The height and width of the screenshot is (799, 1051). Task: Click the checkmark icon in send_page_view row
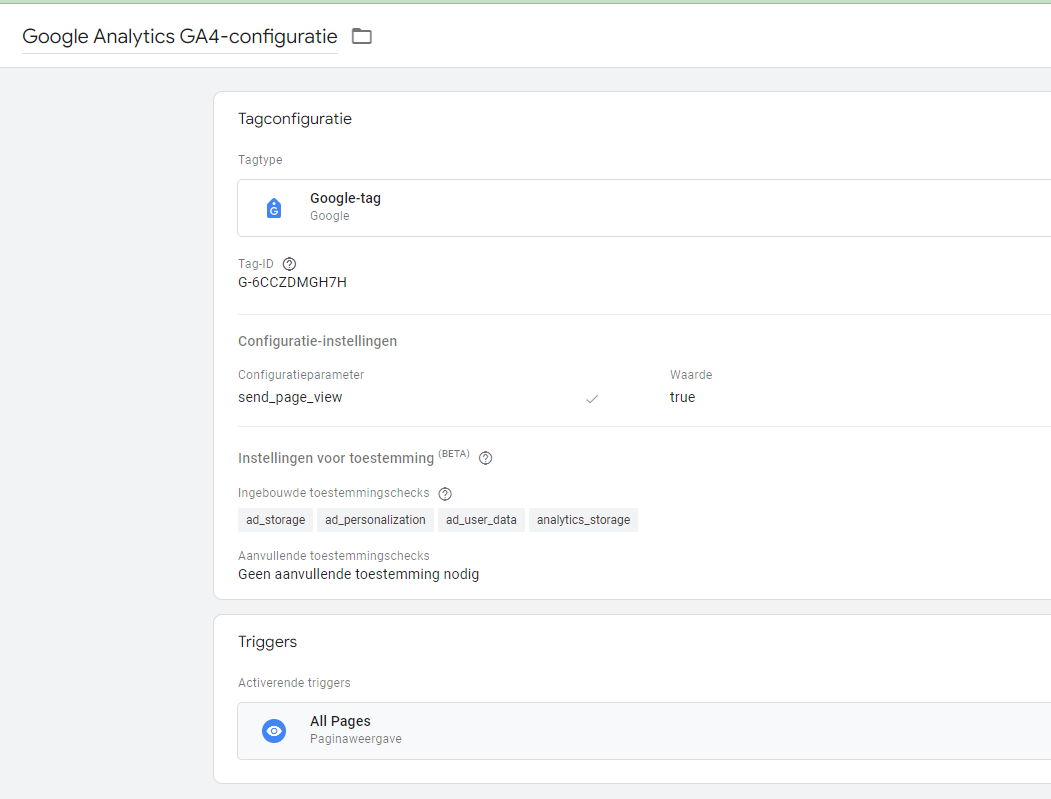592,399
